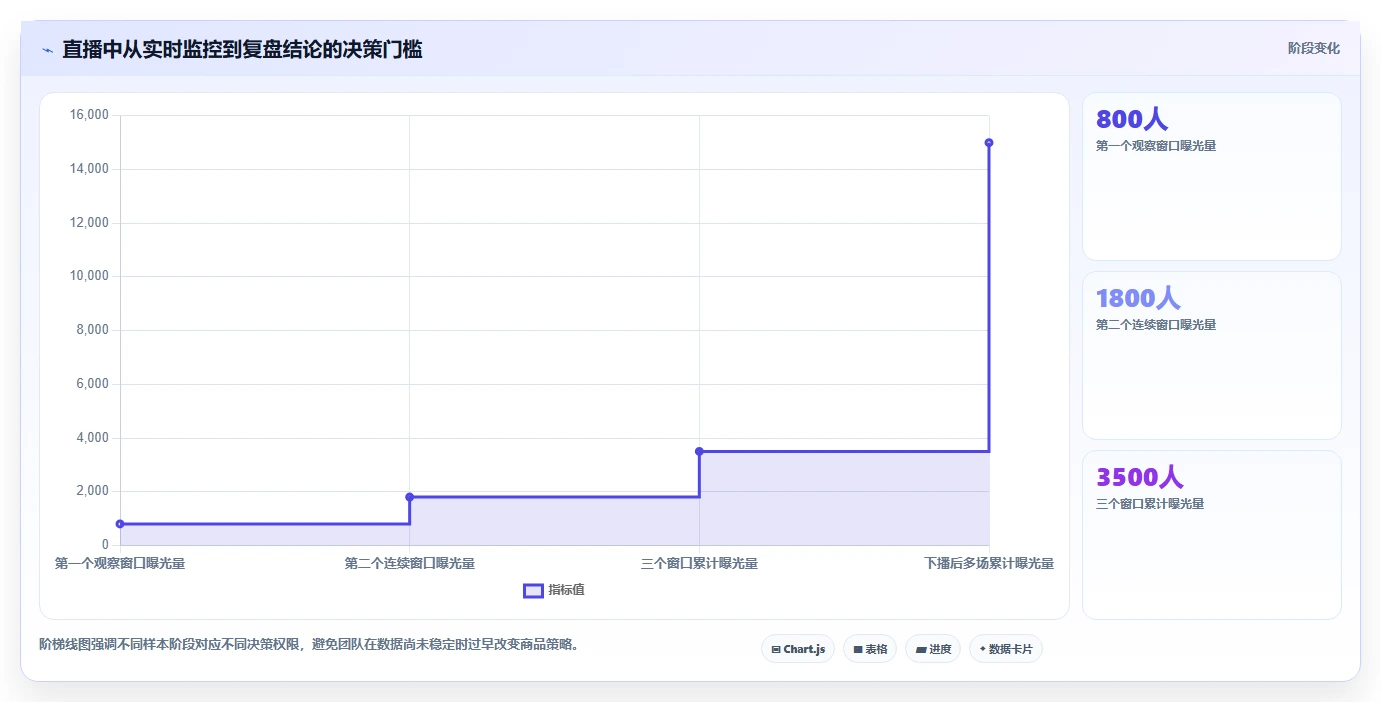Screen dimensions: 1381x702
Task: Toggle the 指标值 legend item
Action: coord(554,590)
